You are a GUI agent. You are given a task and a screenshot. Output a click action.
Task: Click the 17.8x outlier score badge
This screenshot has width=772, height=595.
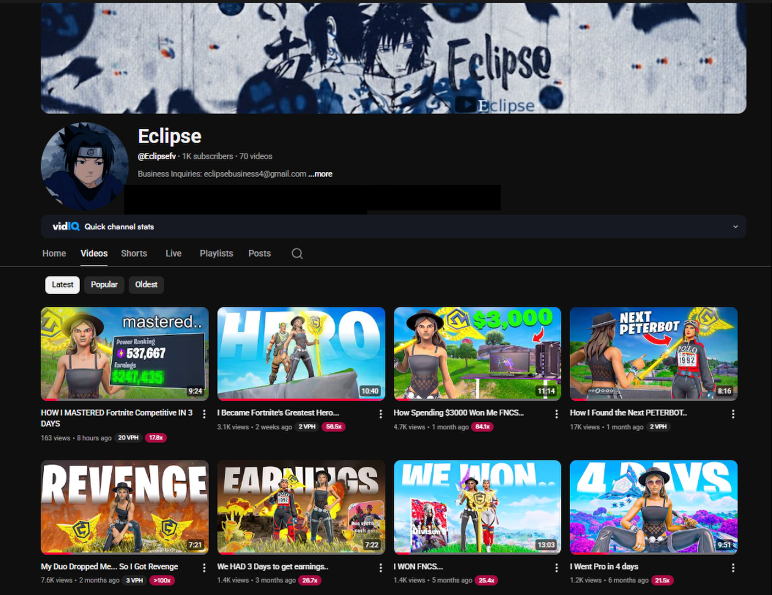(156, 437)
